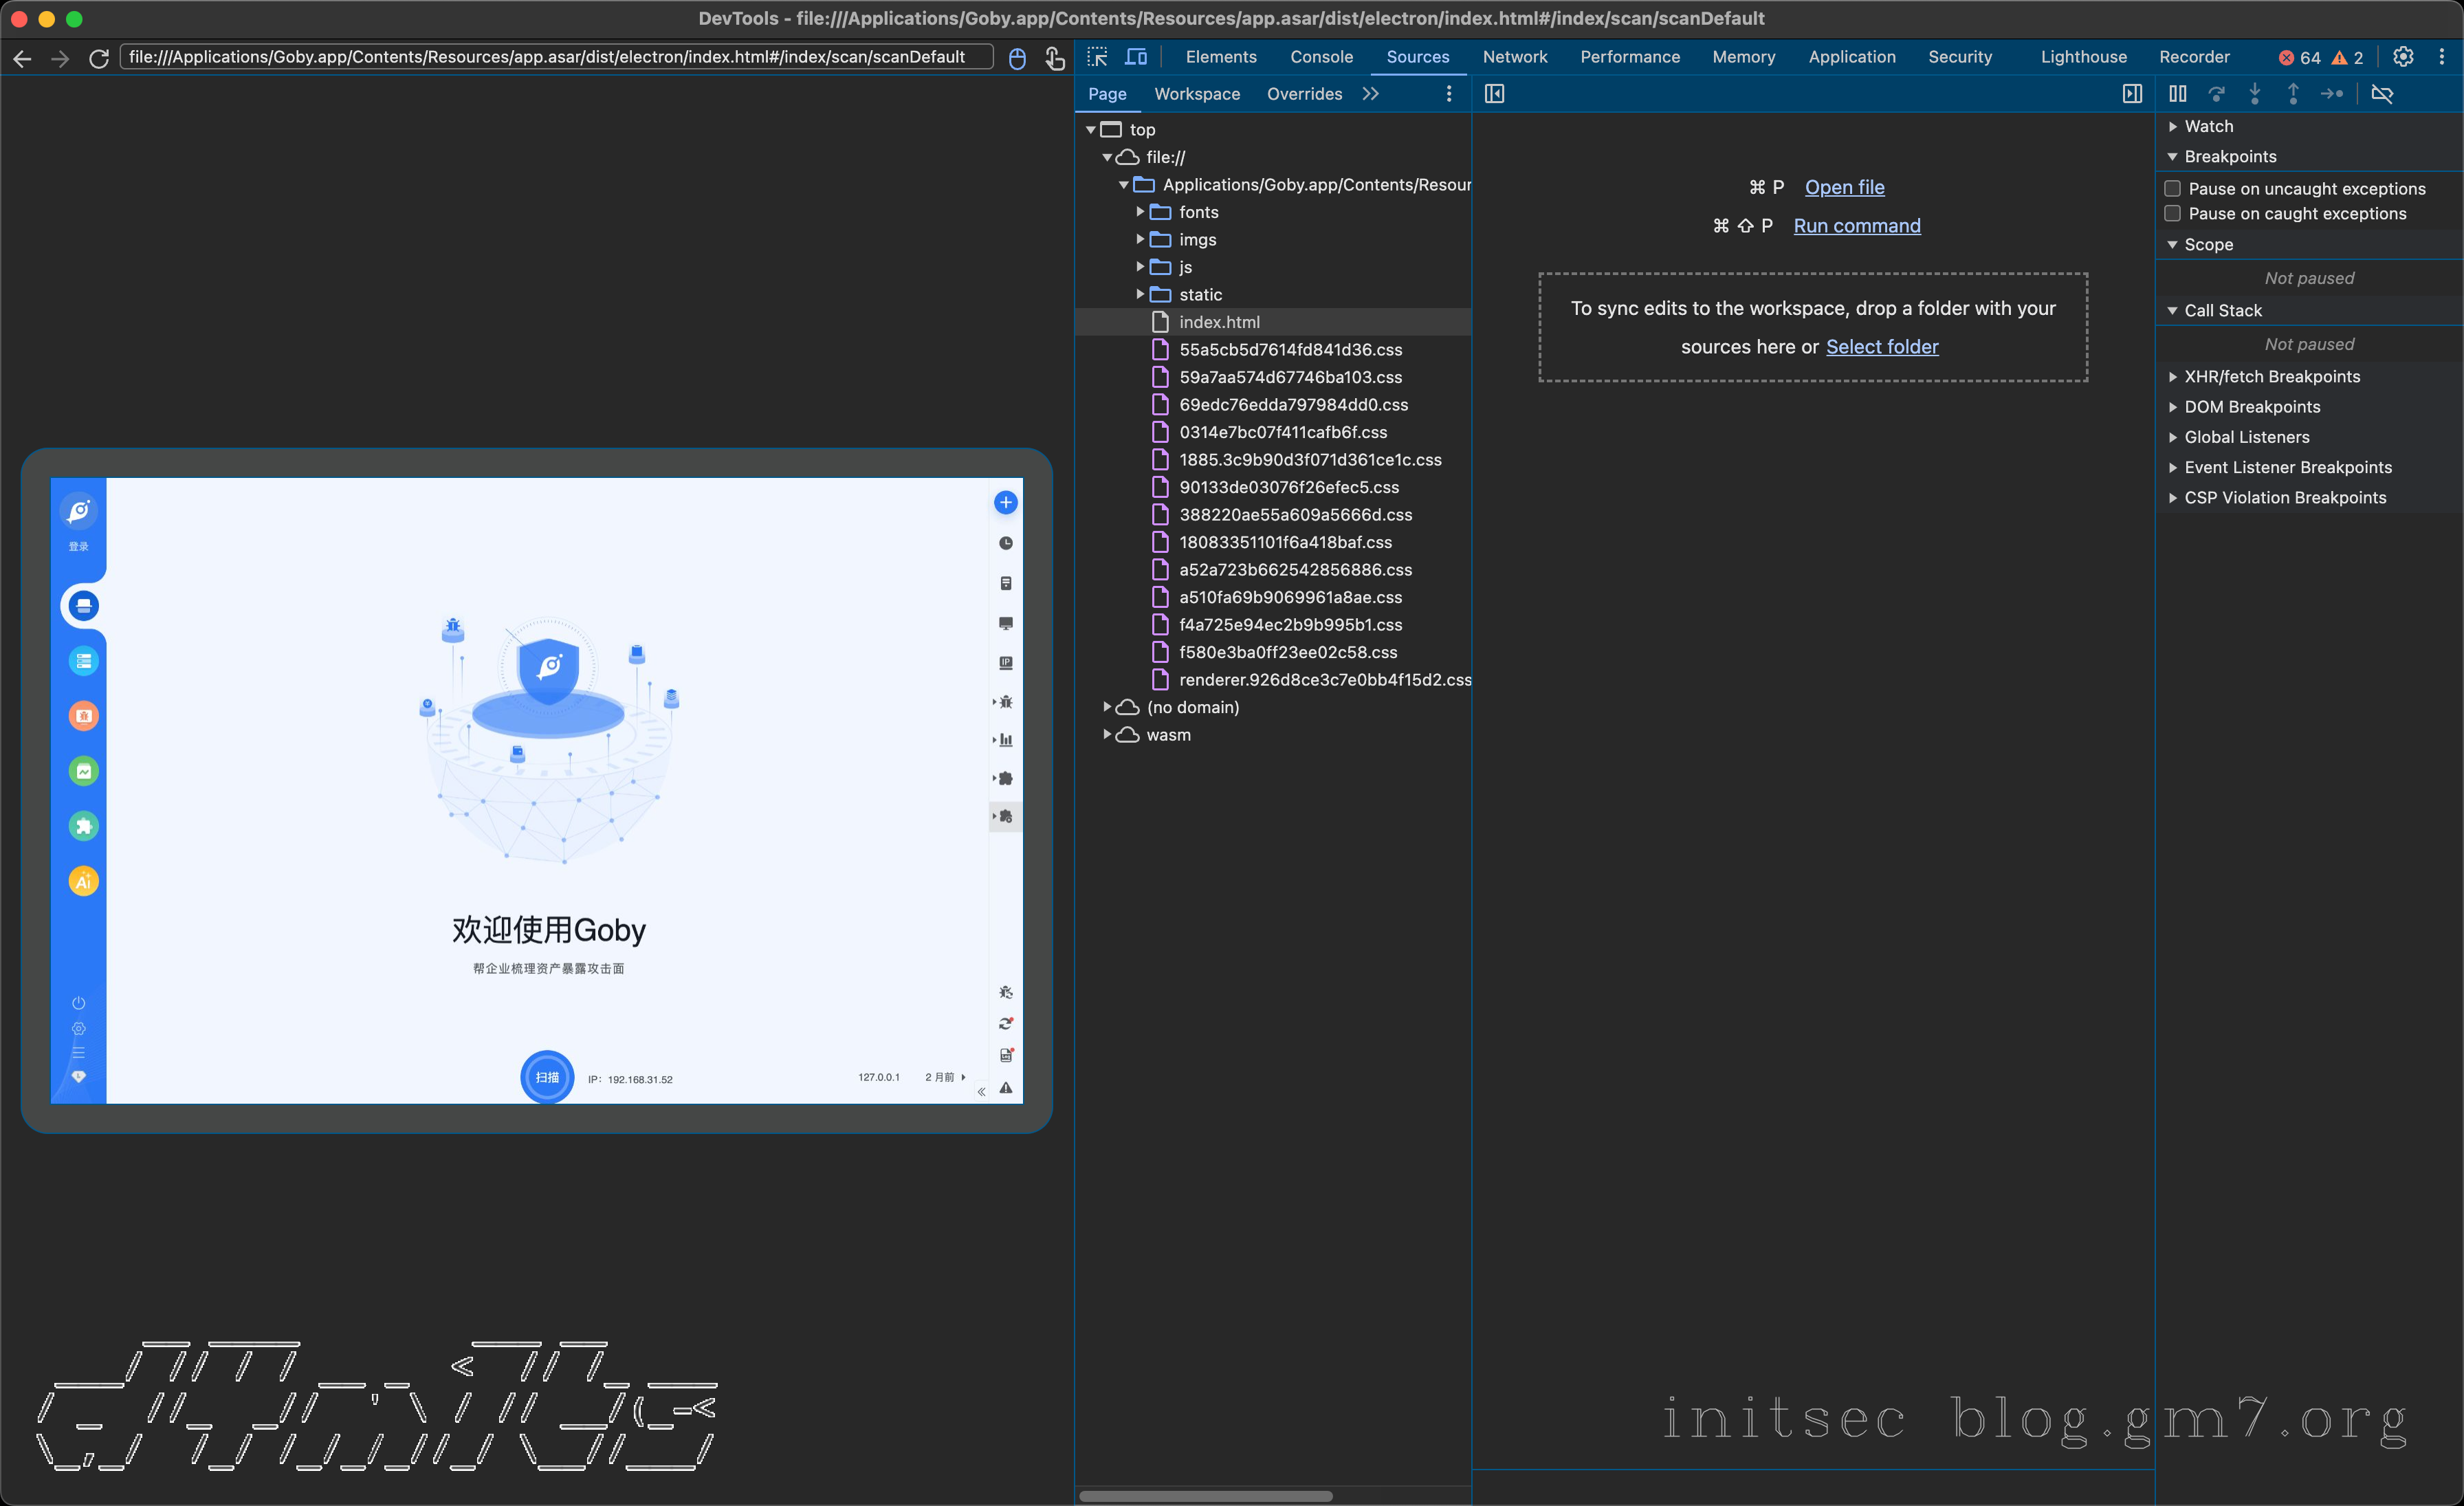Enable Pause on uncaught exceptions
2464x1506 pixels.
point(2173,188)
